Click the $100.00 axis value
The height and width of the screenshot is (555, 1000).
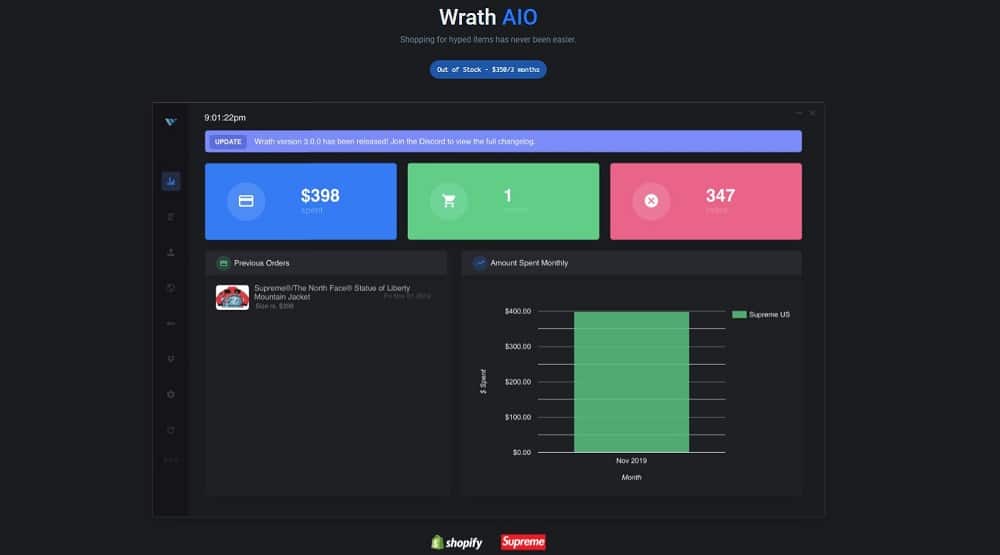click(x=518, y=417)
